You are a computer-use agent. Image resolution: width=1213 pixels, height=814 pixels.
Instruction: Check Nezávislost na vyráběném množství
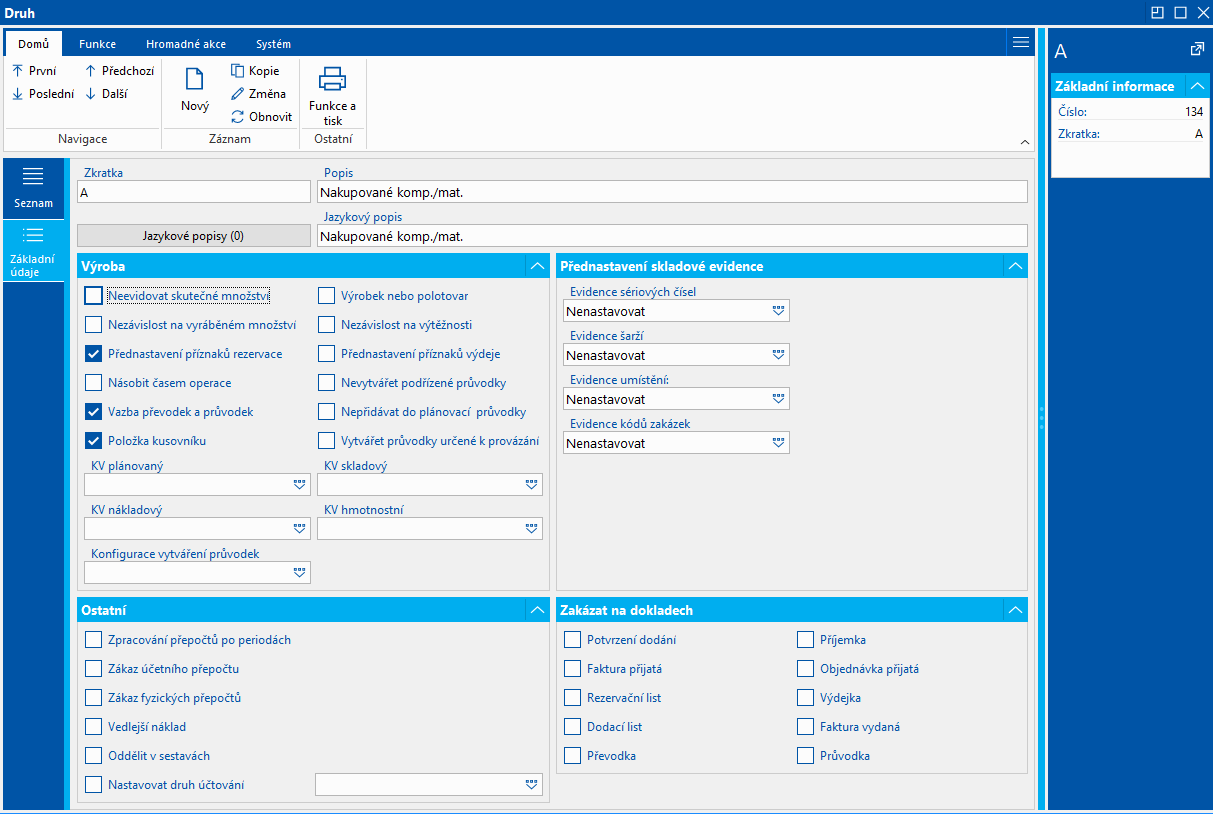[93, 325]
